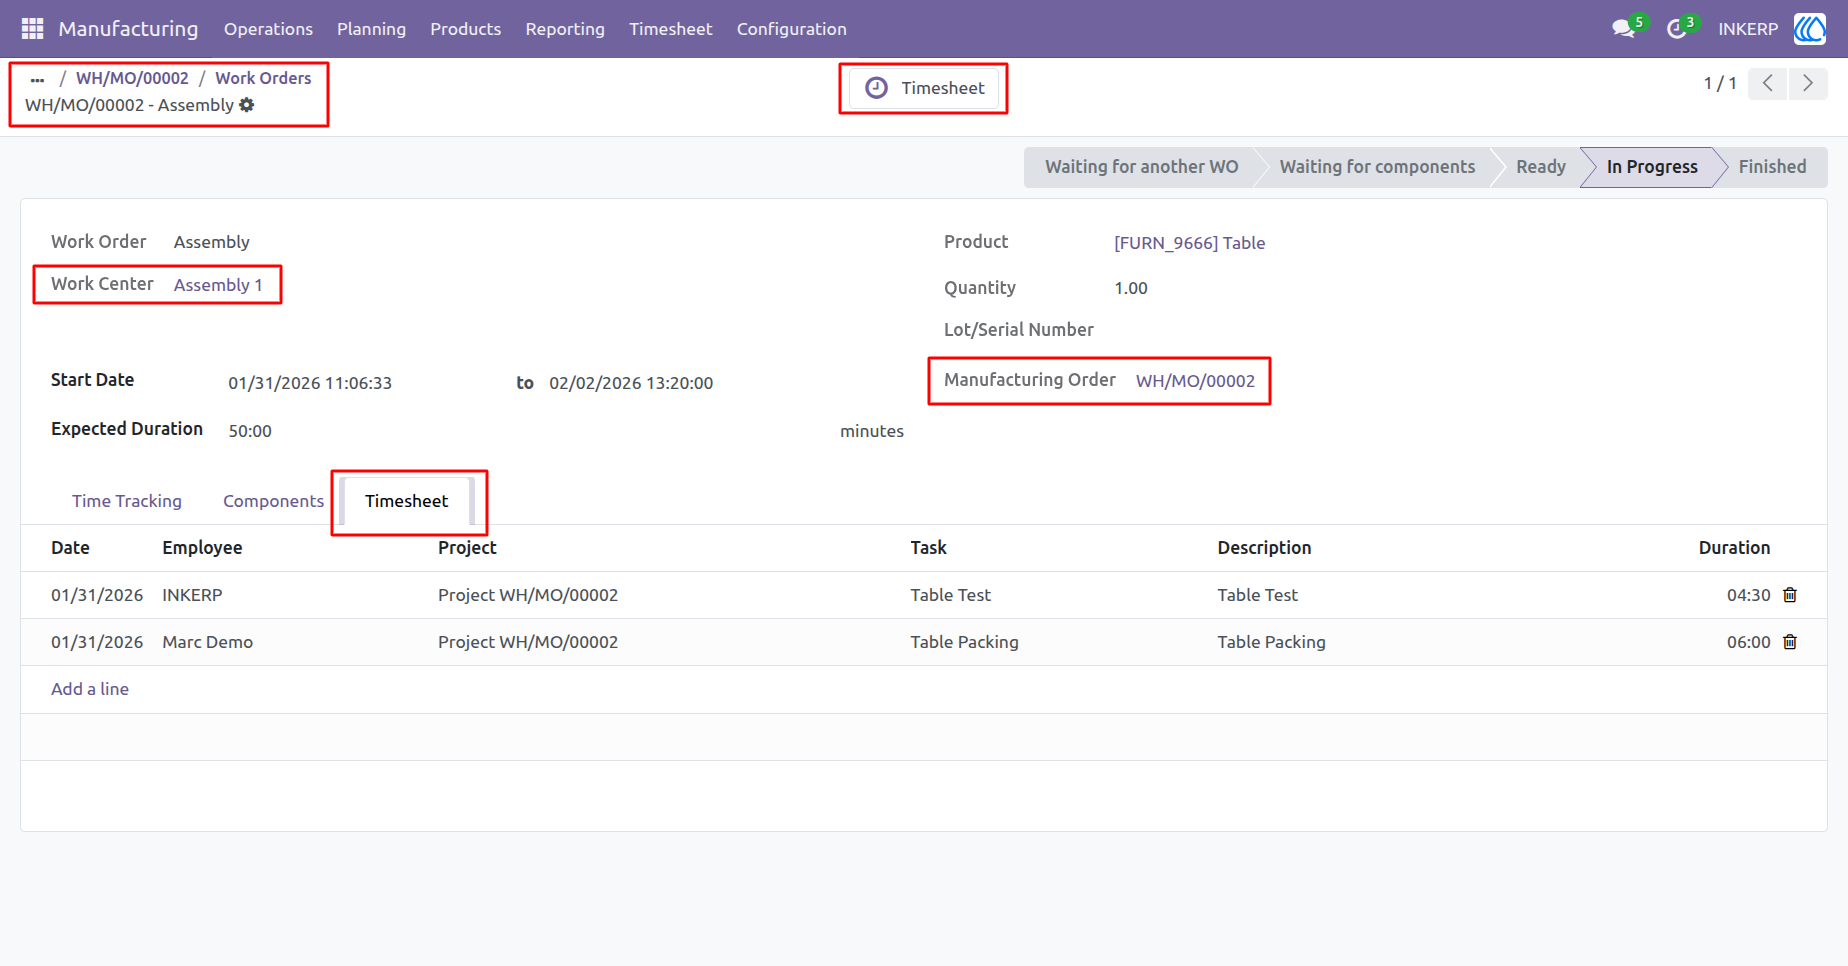Open the Products menu
The height and width of the screenshot is (966, 1848).
coord(466,29)
